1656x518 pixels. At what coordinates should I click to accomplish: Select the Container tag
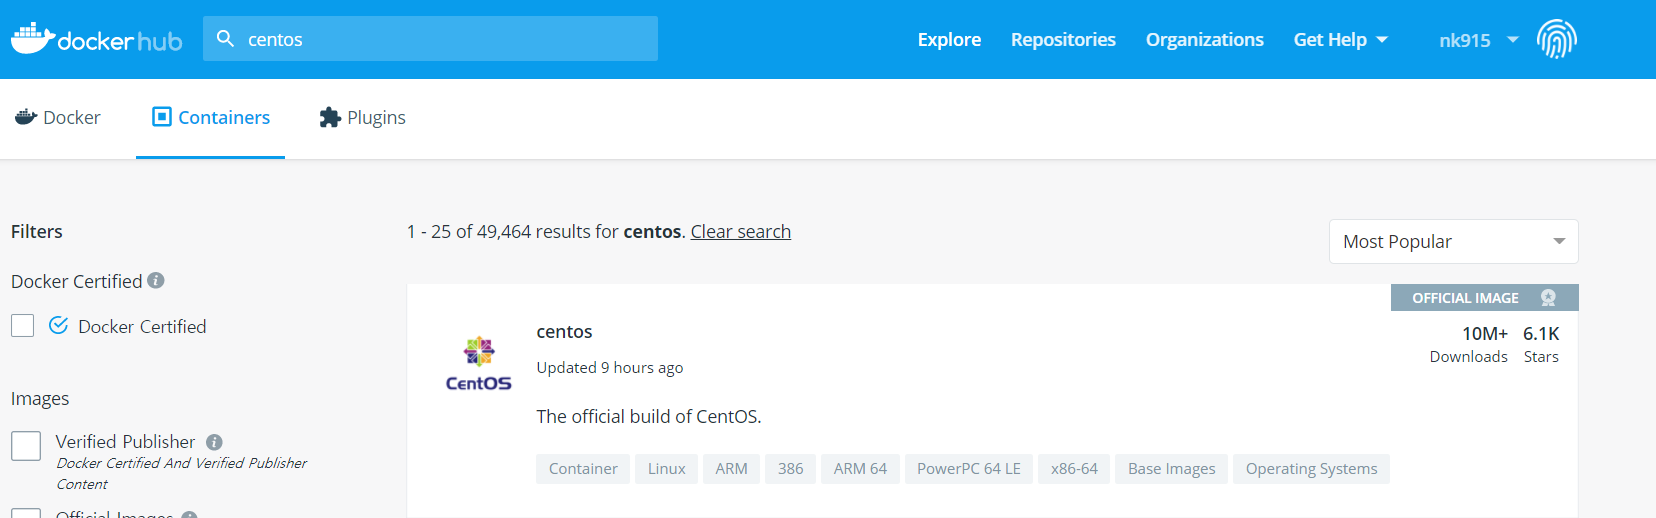point(583,469)
